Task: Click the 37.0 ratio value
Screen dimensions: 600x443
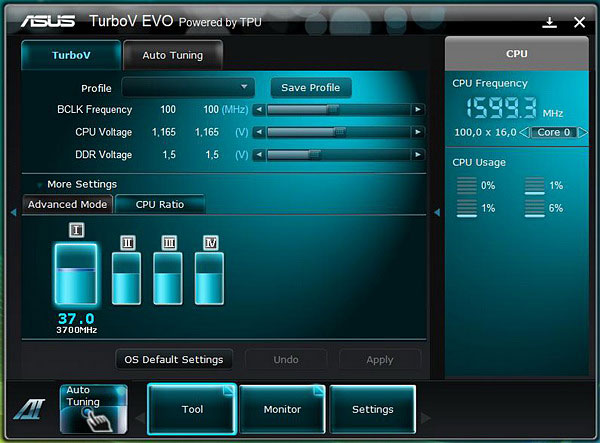Action: coord(76,318)
